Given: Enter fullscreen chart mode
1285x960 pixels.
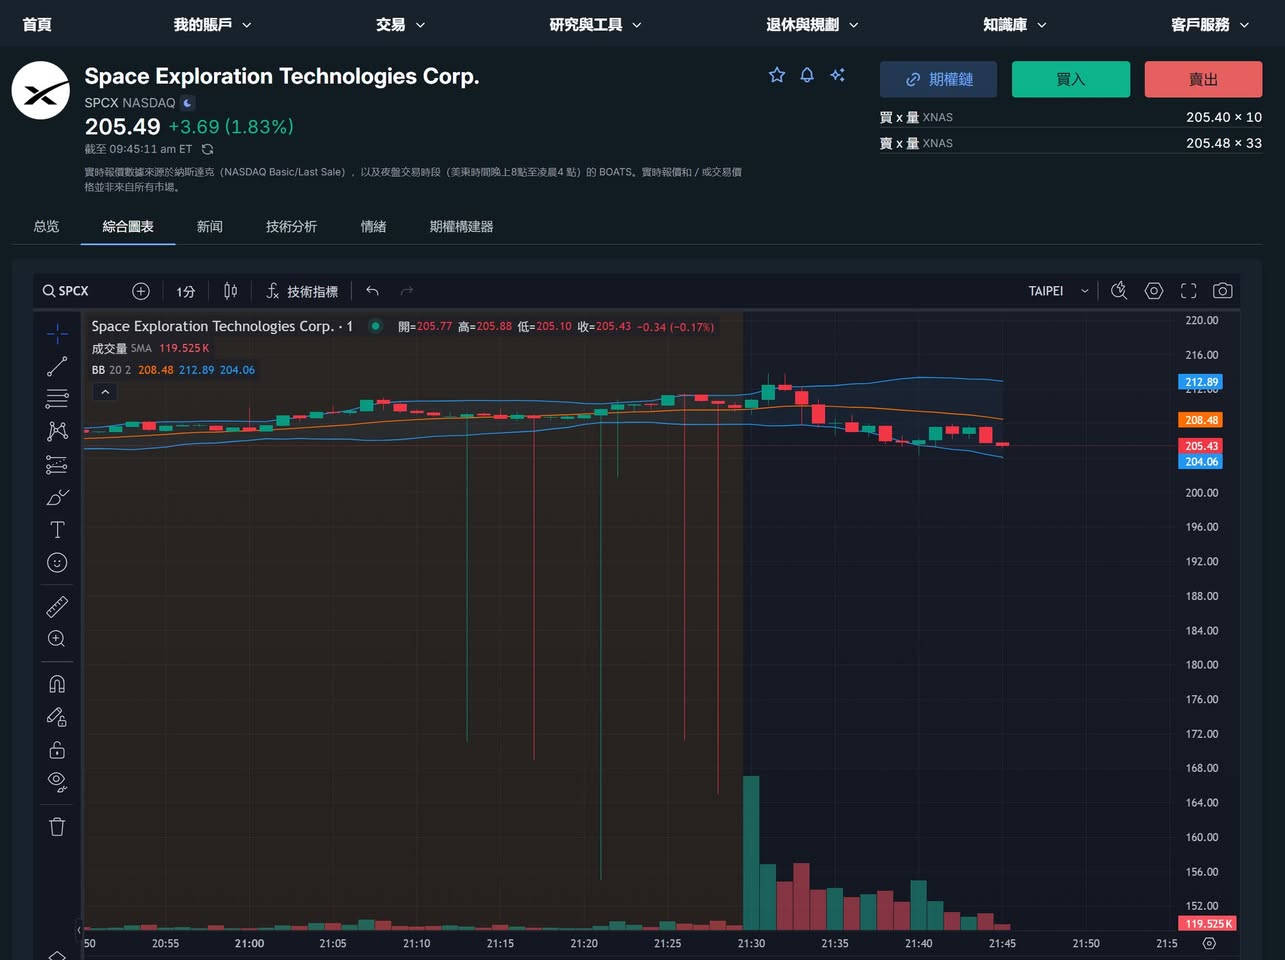Looking at the screenshot, I should click(x=1188, y=291).
